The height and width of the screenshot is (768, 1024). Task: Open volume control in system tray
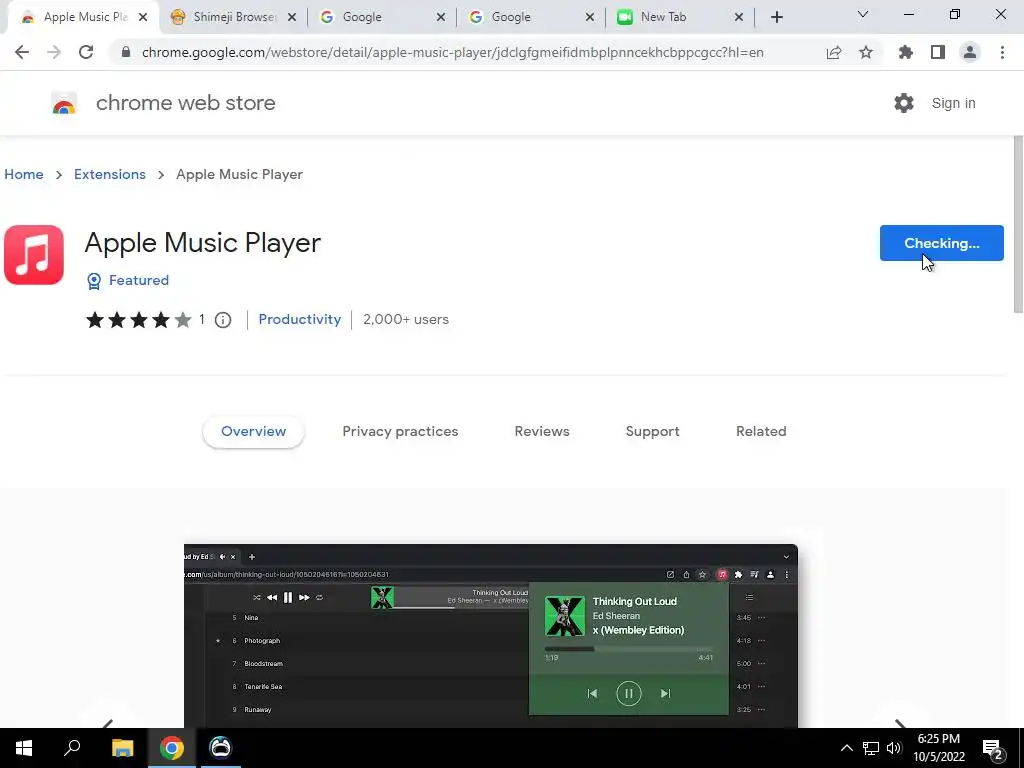[x=894, y=748]
